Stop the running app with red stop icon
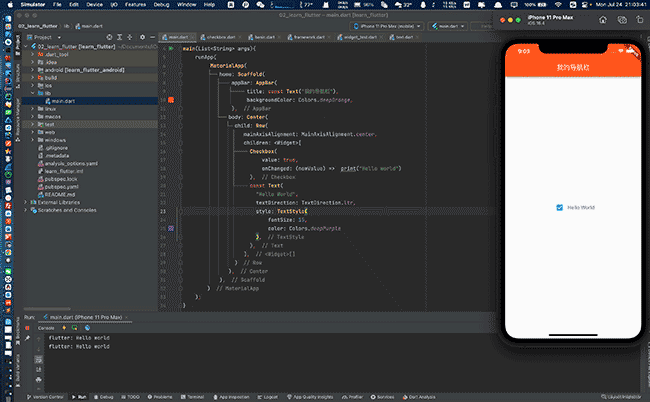This screenshot has width=650, height=402. click(27, 328)
